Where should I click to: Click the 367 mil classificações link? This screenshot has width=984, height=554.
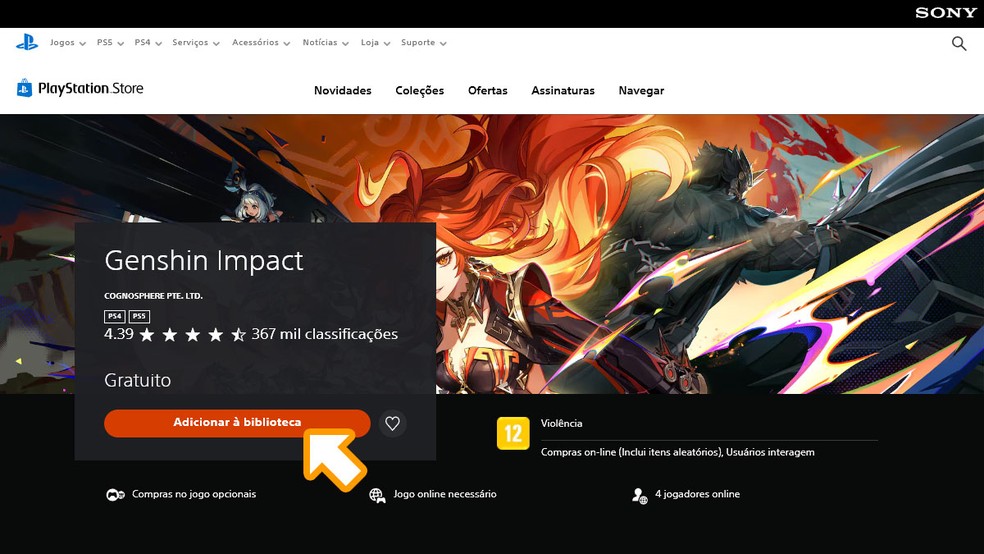(x=324, y=334)
